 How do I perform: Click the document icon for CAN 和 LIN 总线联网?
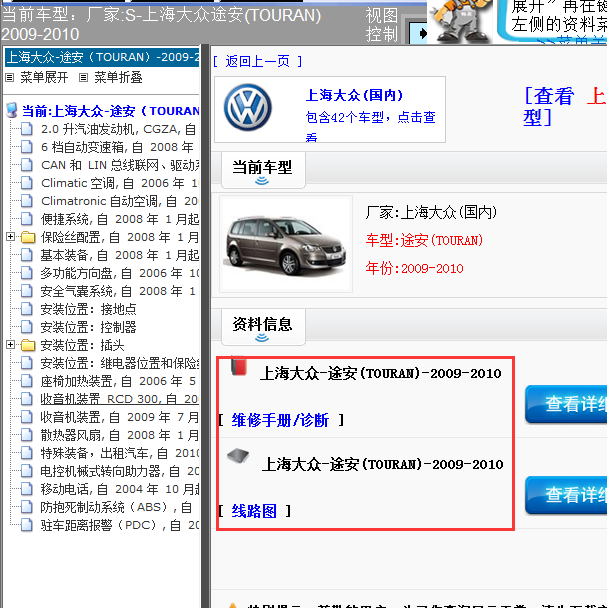(x=26, y=165)
